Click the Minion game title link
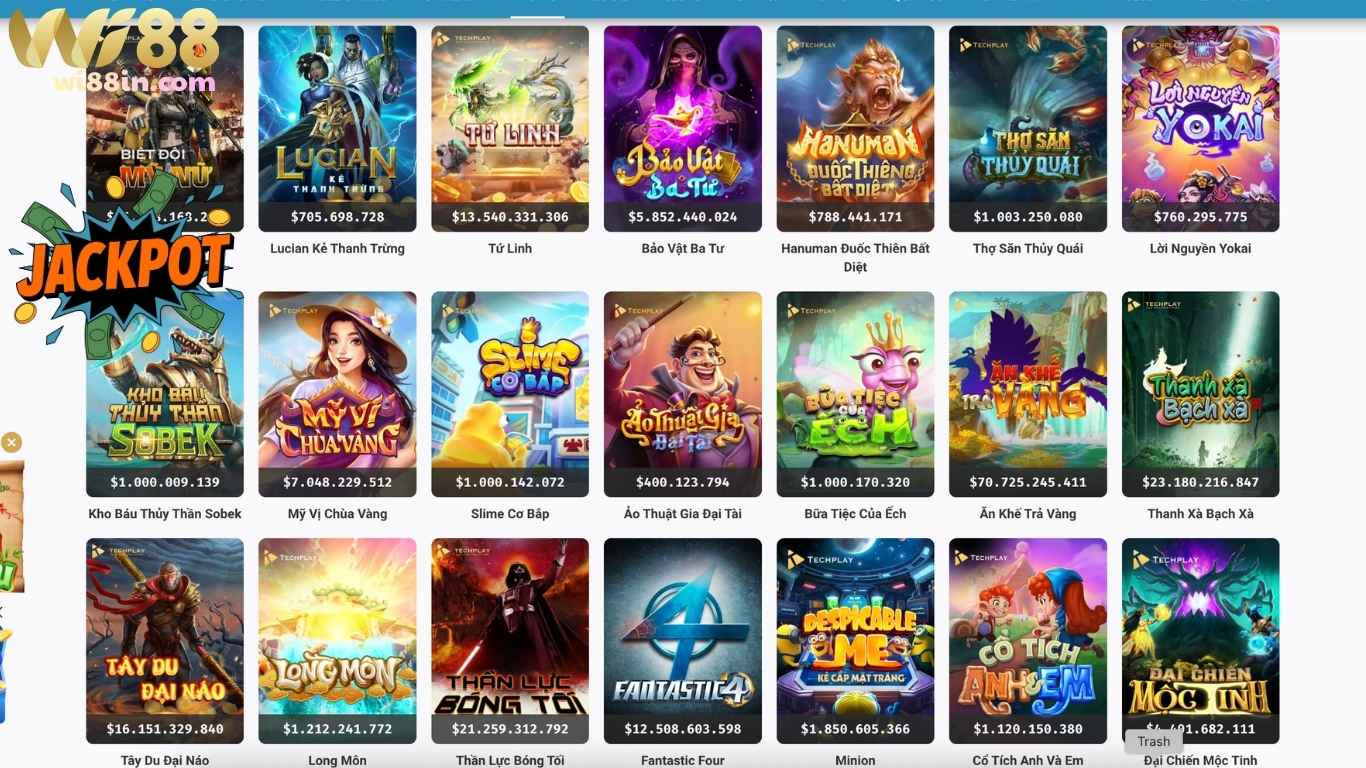The width and height of the screenshot is (1366, 768). (x=855, y=760)
